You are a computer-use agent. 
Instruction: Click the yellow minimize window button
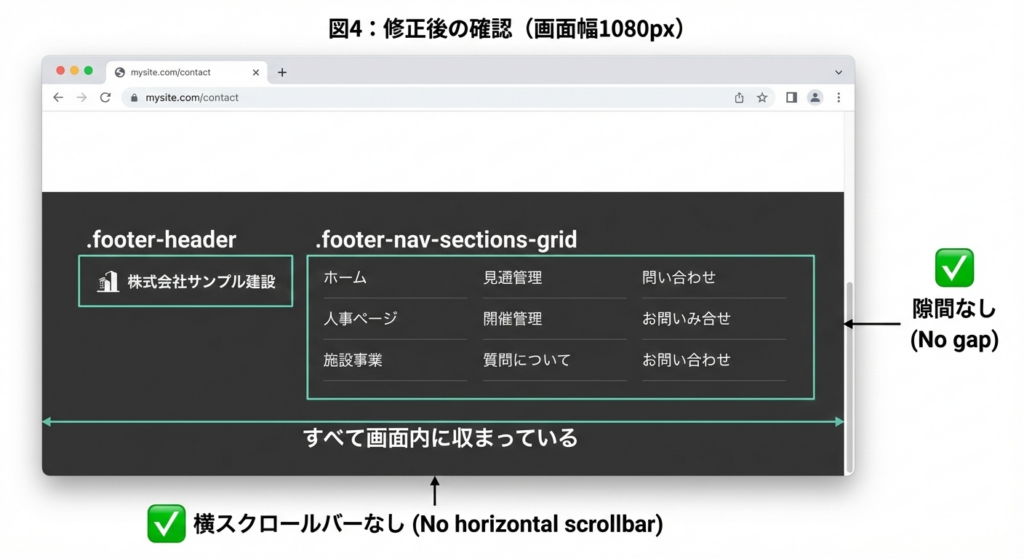[x=74, y=71]
